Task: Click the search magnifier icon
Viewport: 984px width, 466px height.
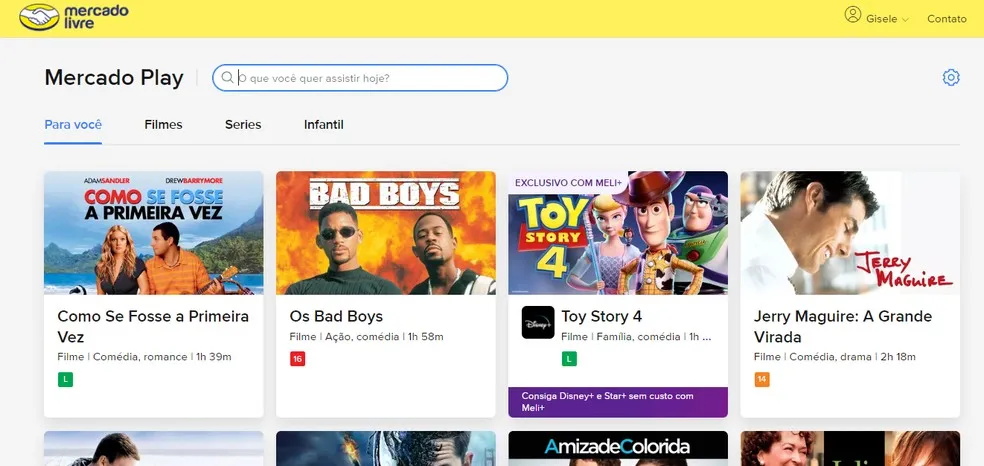Action: pyautogui.click(x=227, y=78)
